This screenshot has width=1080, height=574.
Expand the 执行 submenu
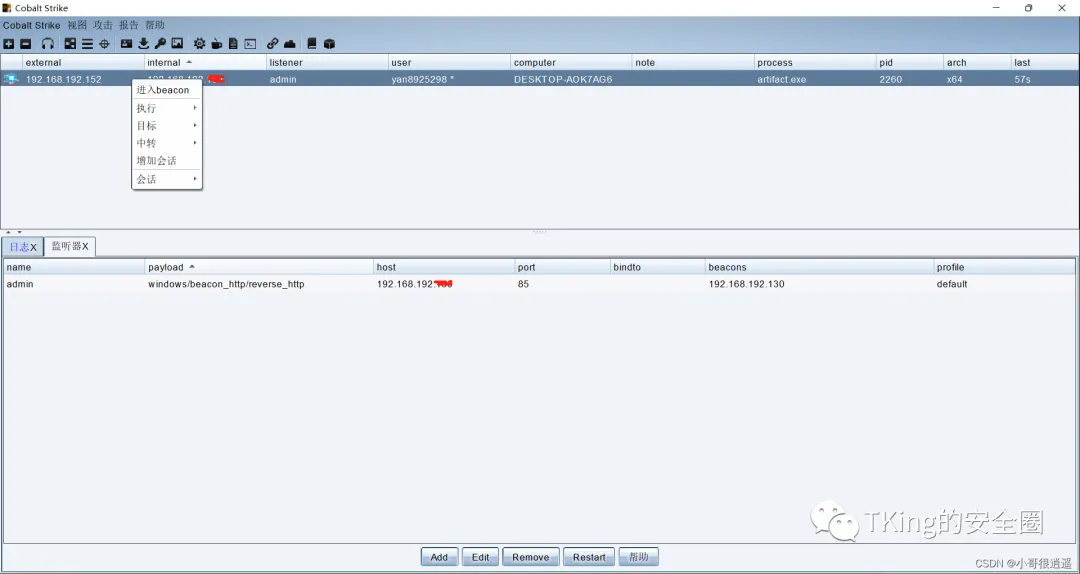coord(167,108)
